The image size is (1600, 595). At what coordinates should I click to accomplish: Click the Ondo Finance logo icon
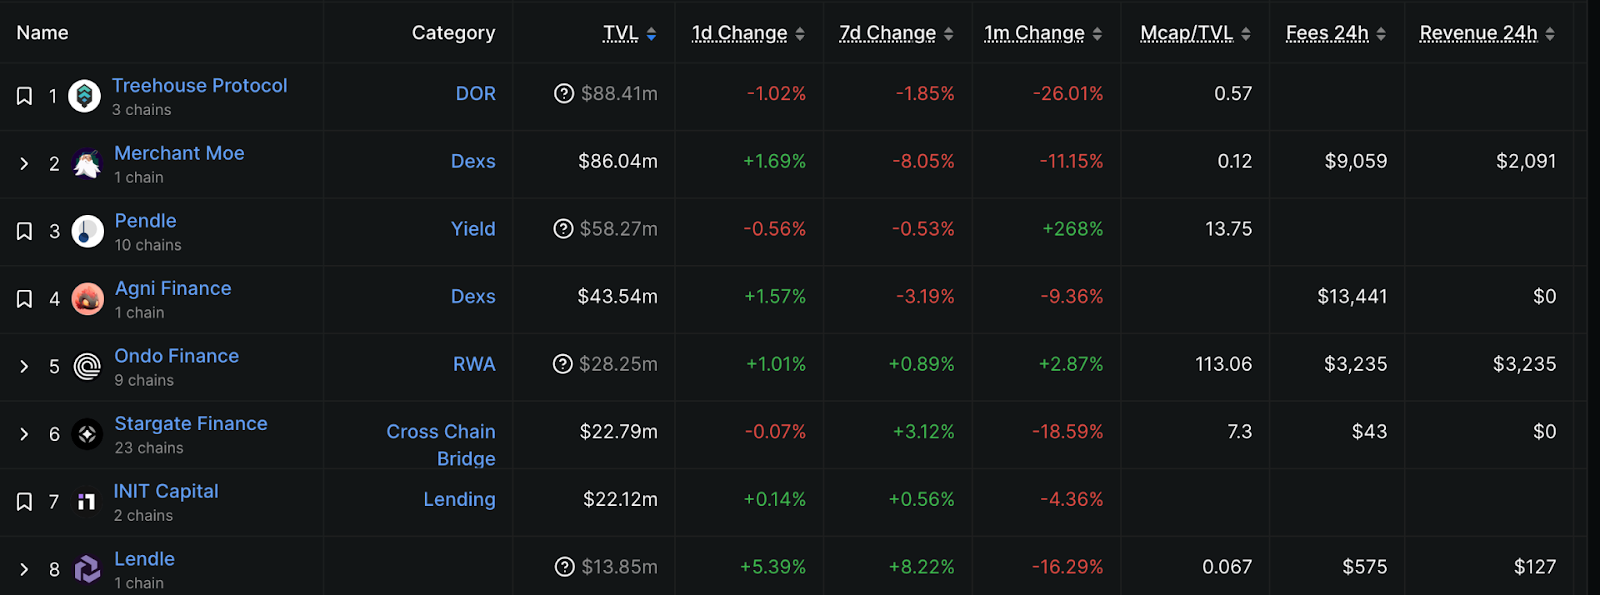[87, 367]
